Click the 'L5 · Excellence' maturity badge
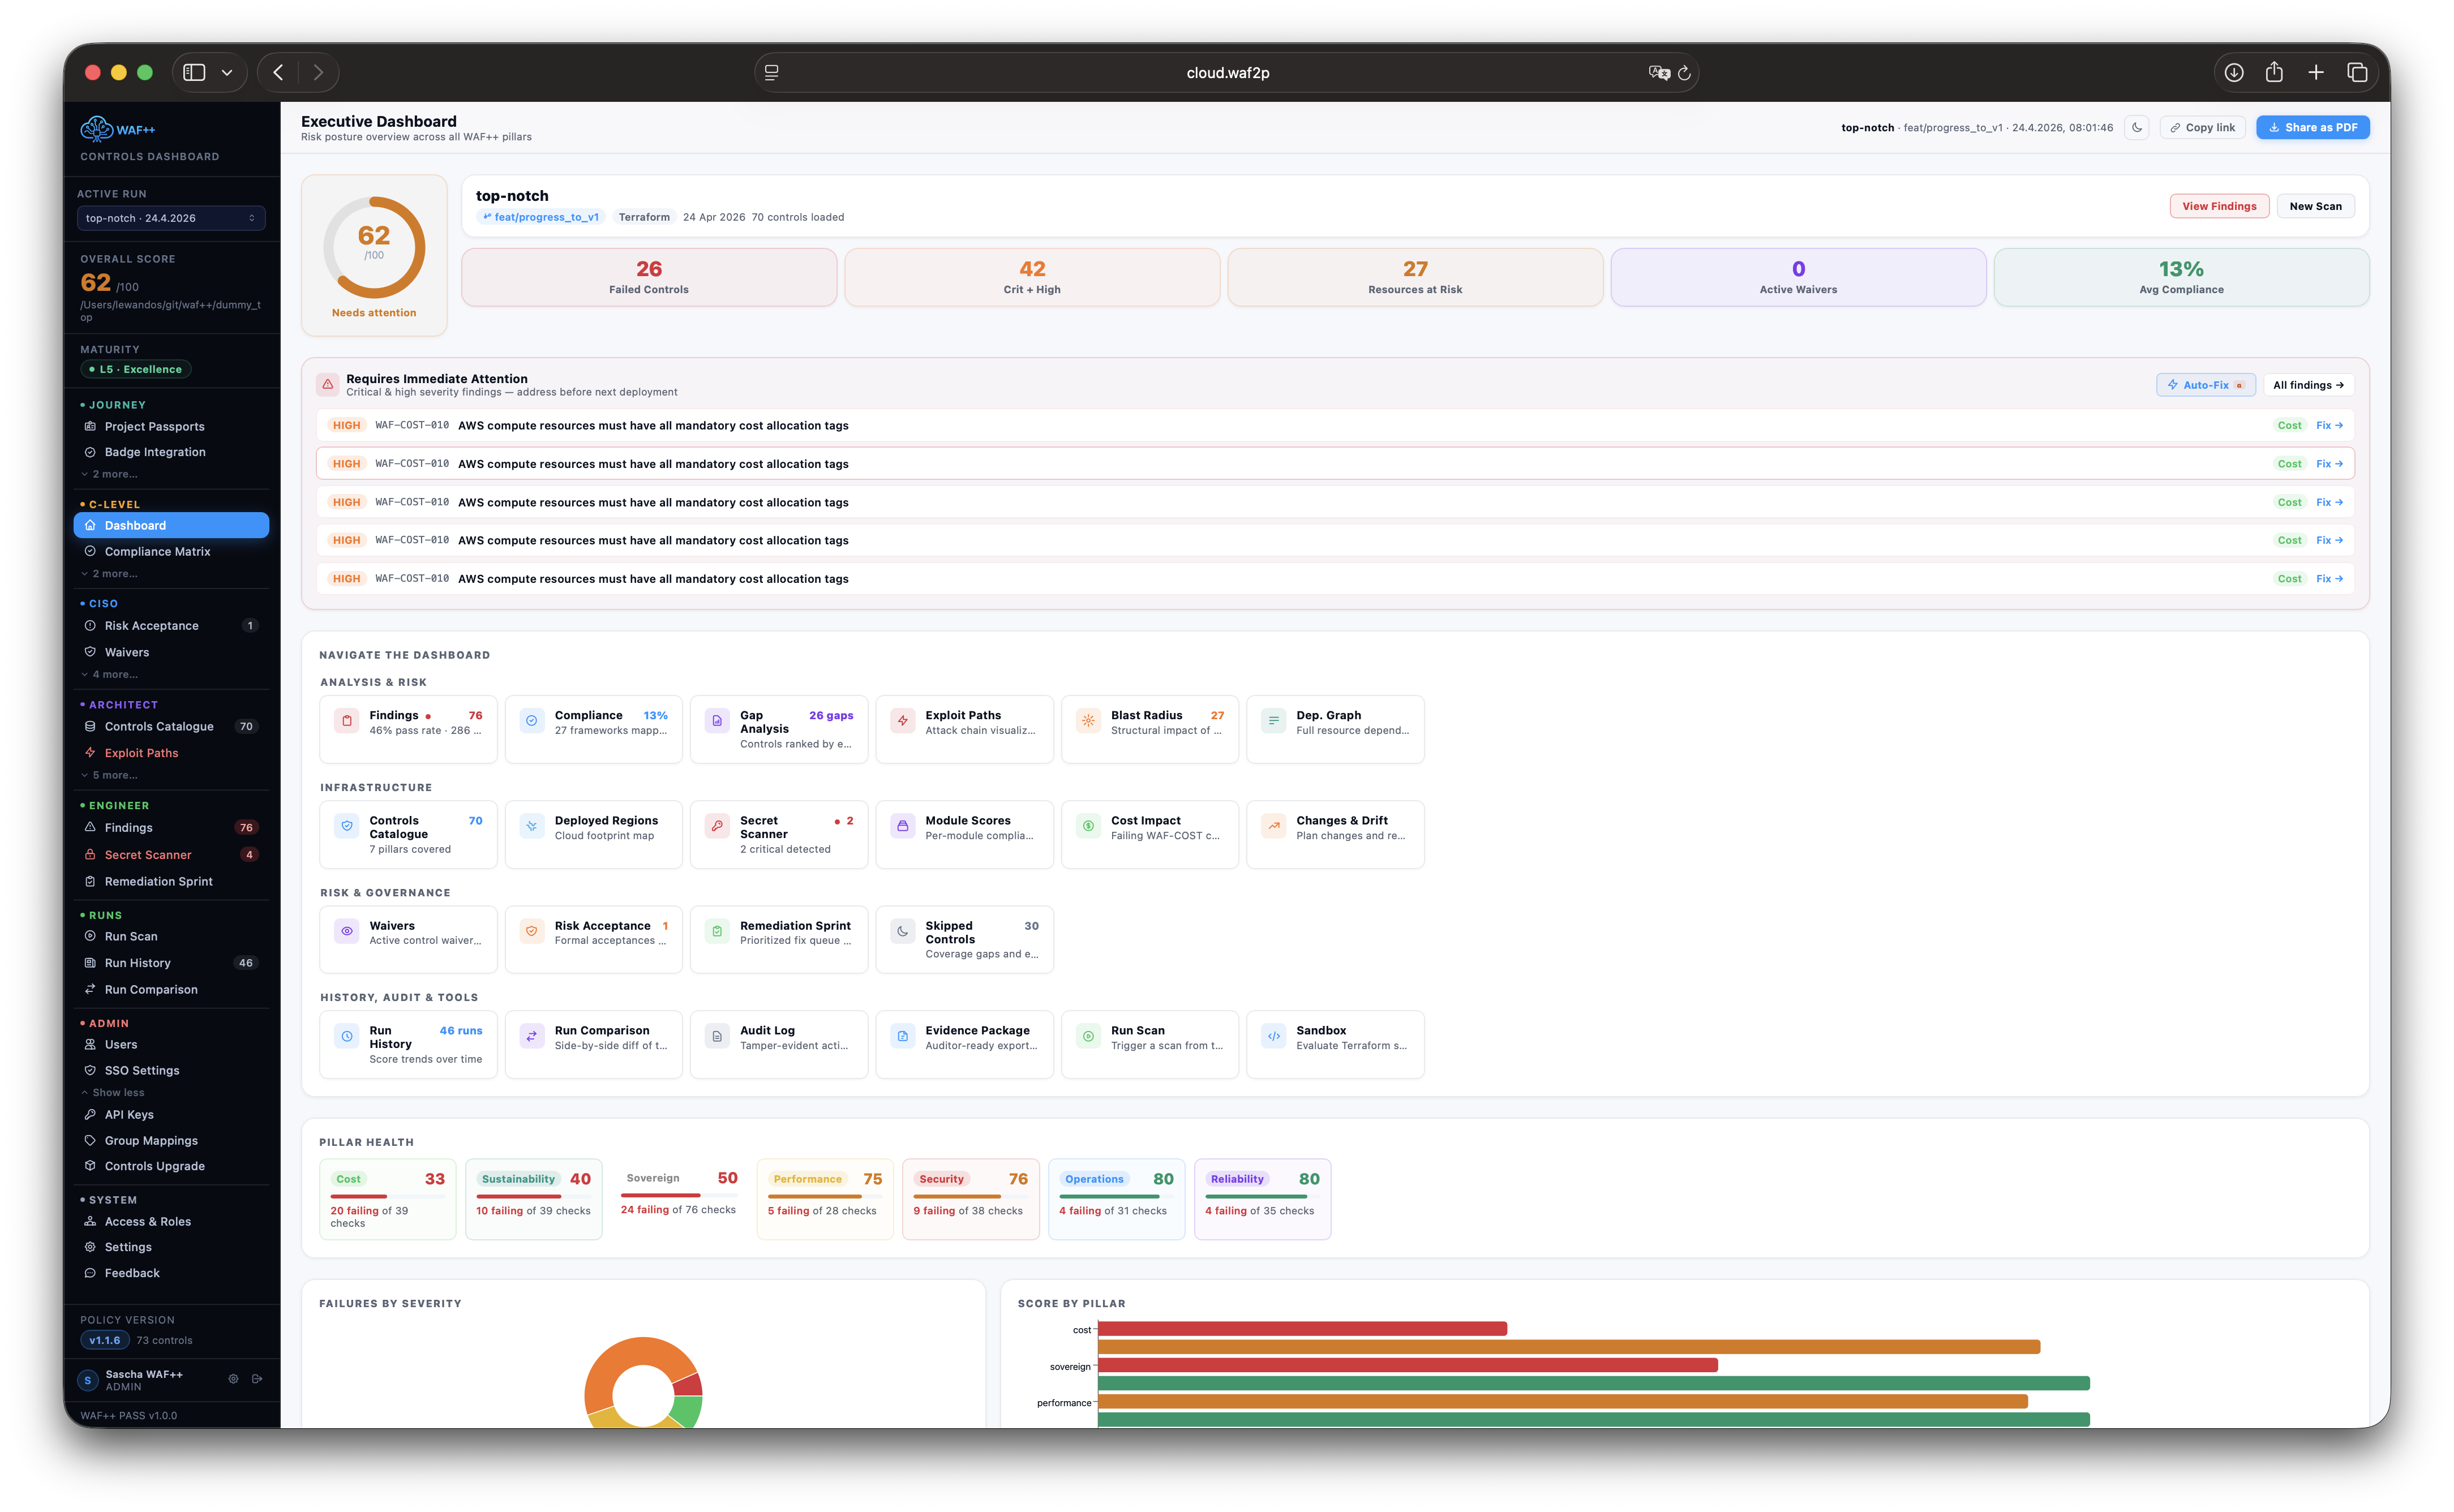Image resolution: width=2454 pixels, height=1512 pixels. pos(135,369)
